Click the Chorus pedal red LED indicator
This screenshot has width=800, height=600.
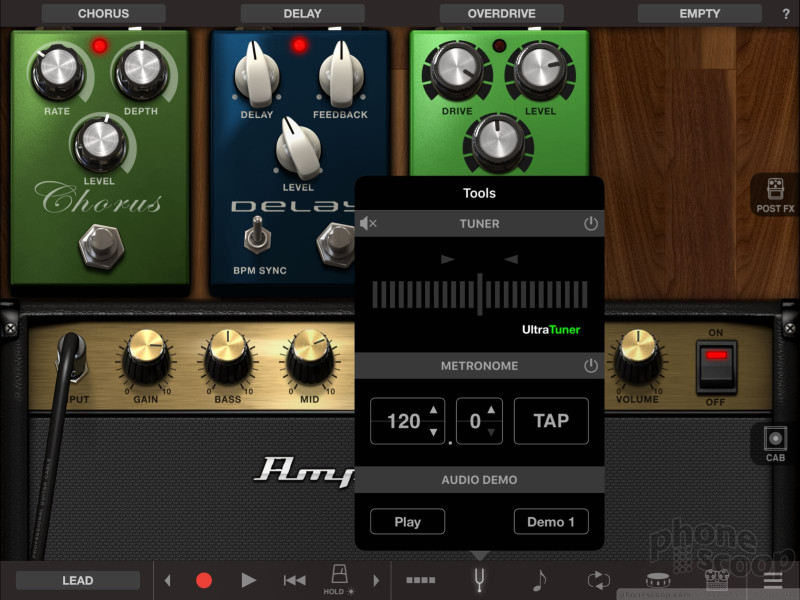99,46
